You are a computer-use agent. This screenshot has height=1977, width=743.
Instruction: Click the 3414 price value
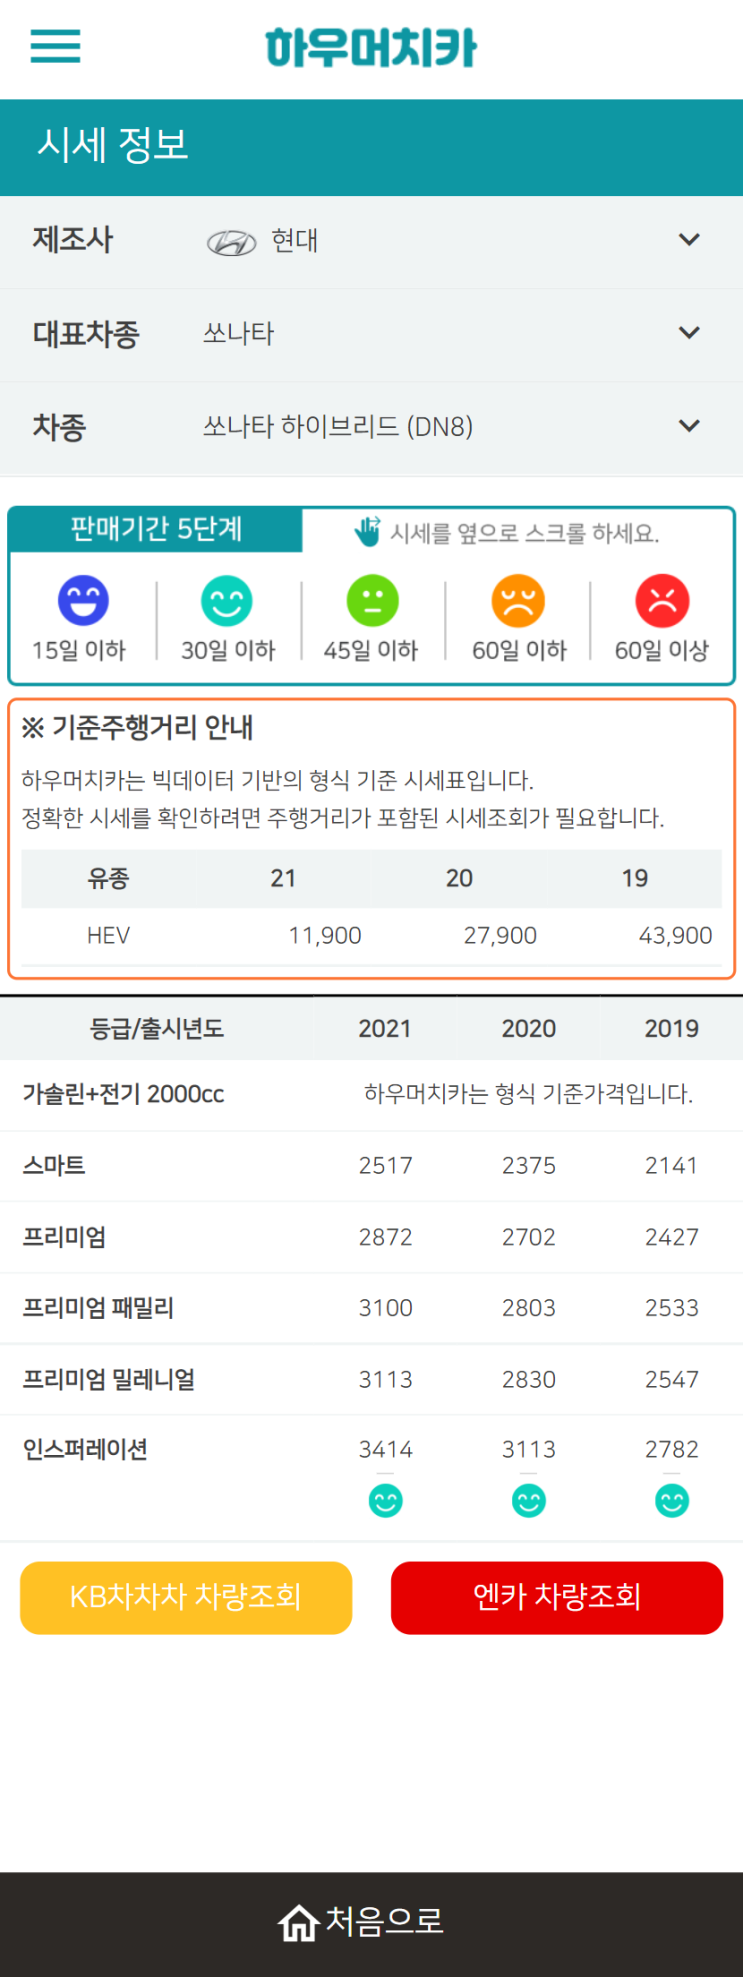(386, 1449)
